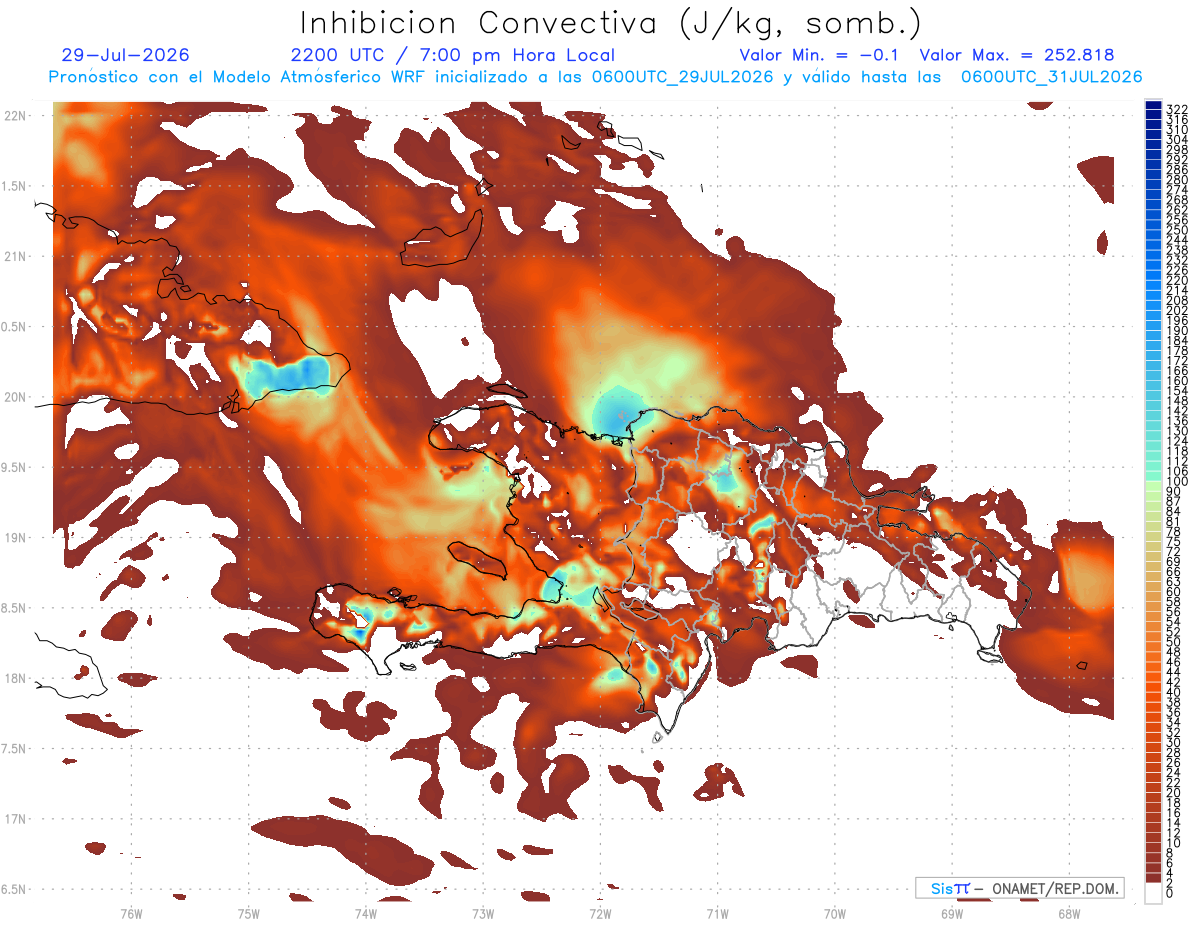The height and width of the screenshot is (927, 1200).
Task: Click the "18N" latitude label
Action: coord(16,678)
